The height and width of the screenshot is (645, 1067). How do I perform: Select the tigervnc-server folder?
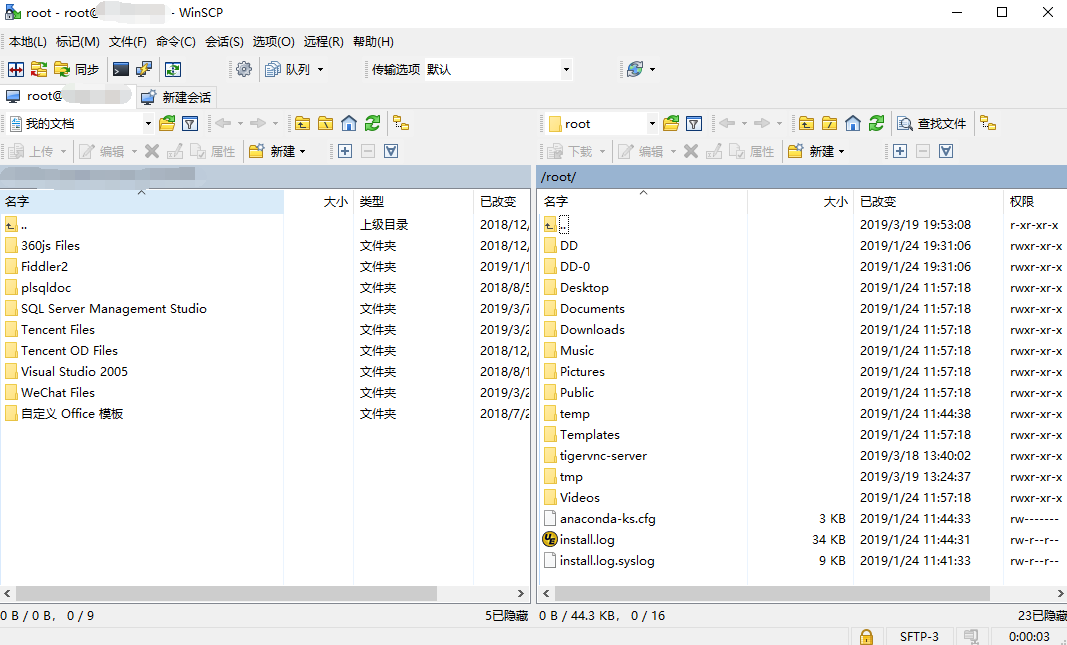[603, 455]
